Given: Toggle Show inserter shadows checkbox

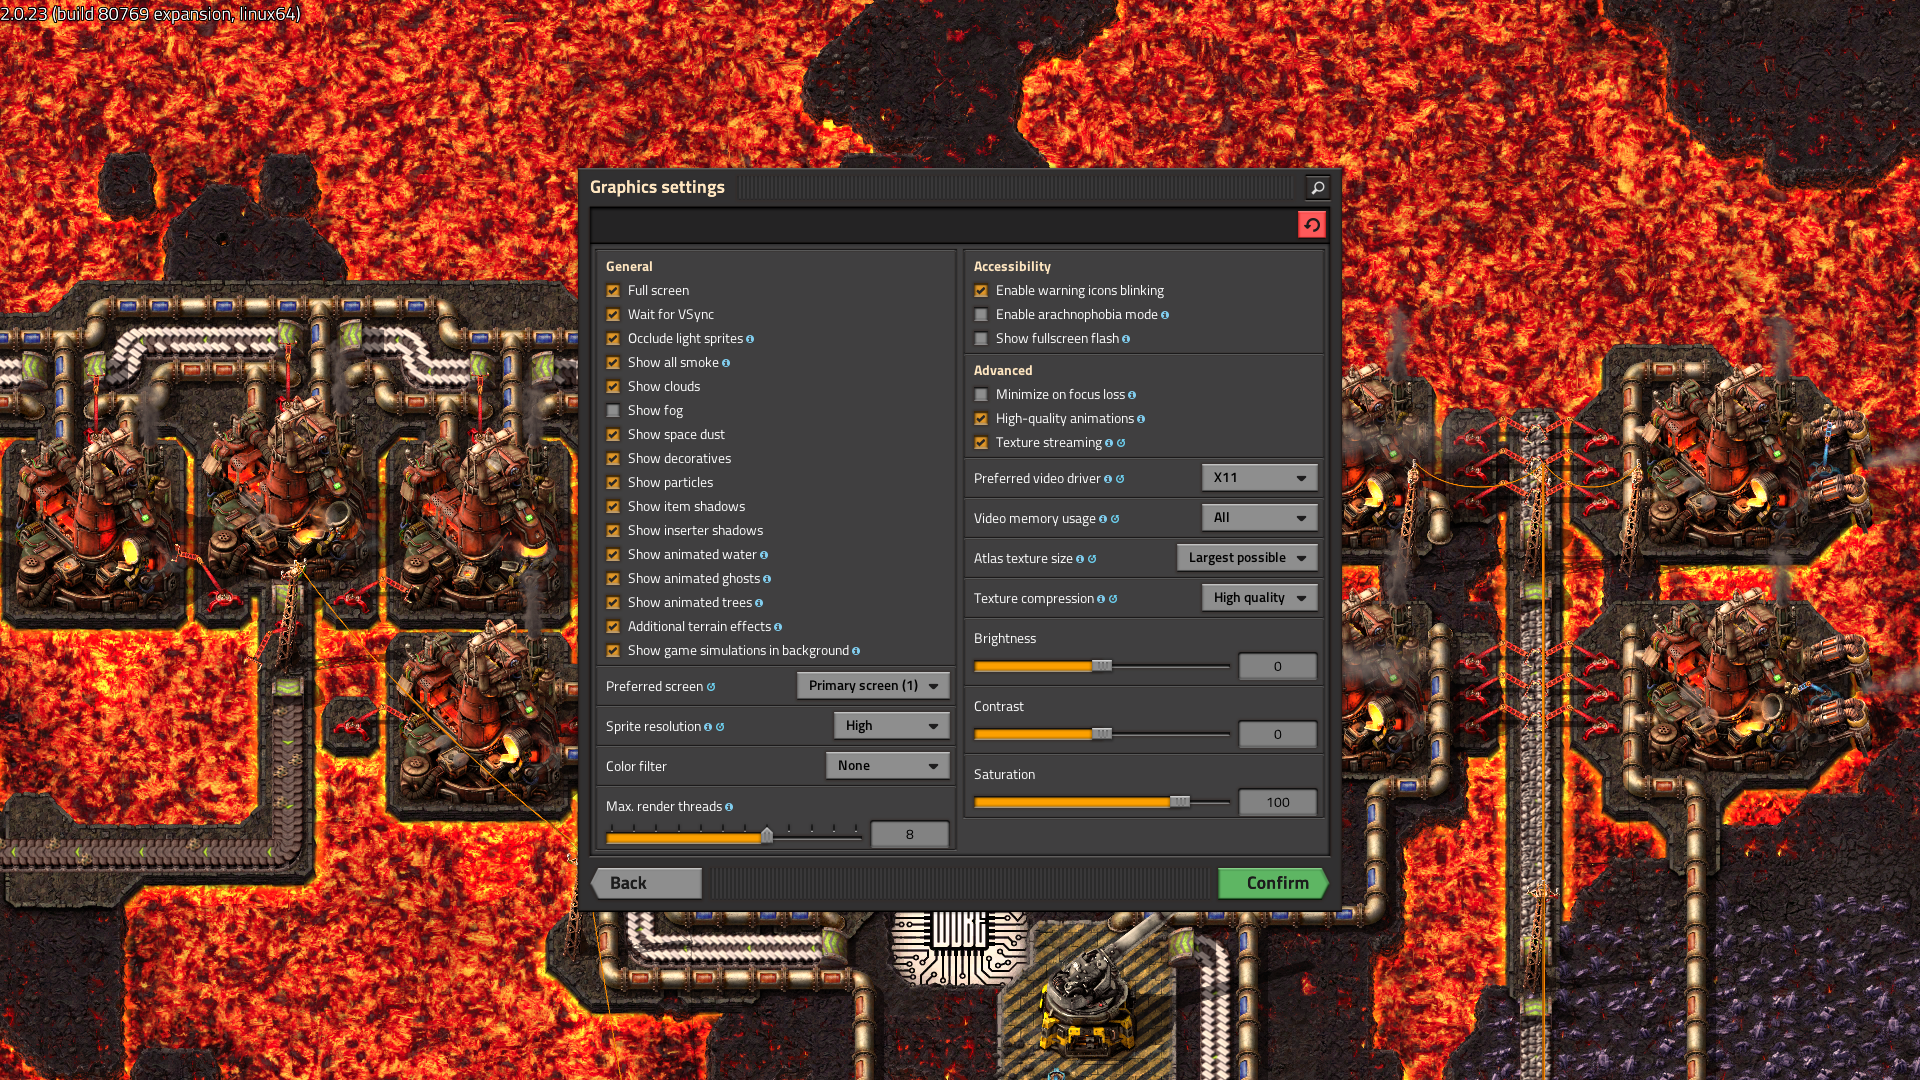Looking at the screenshot, I should [x=613, y=531].
